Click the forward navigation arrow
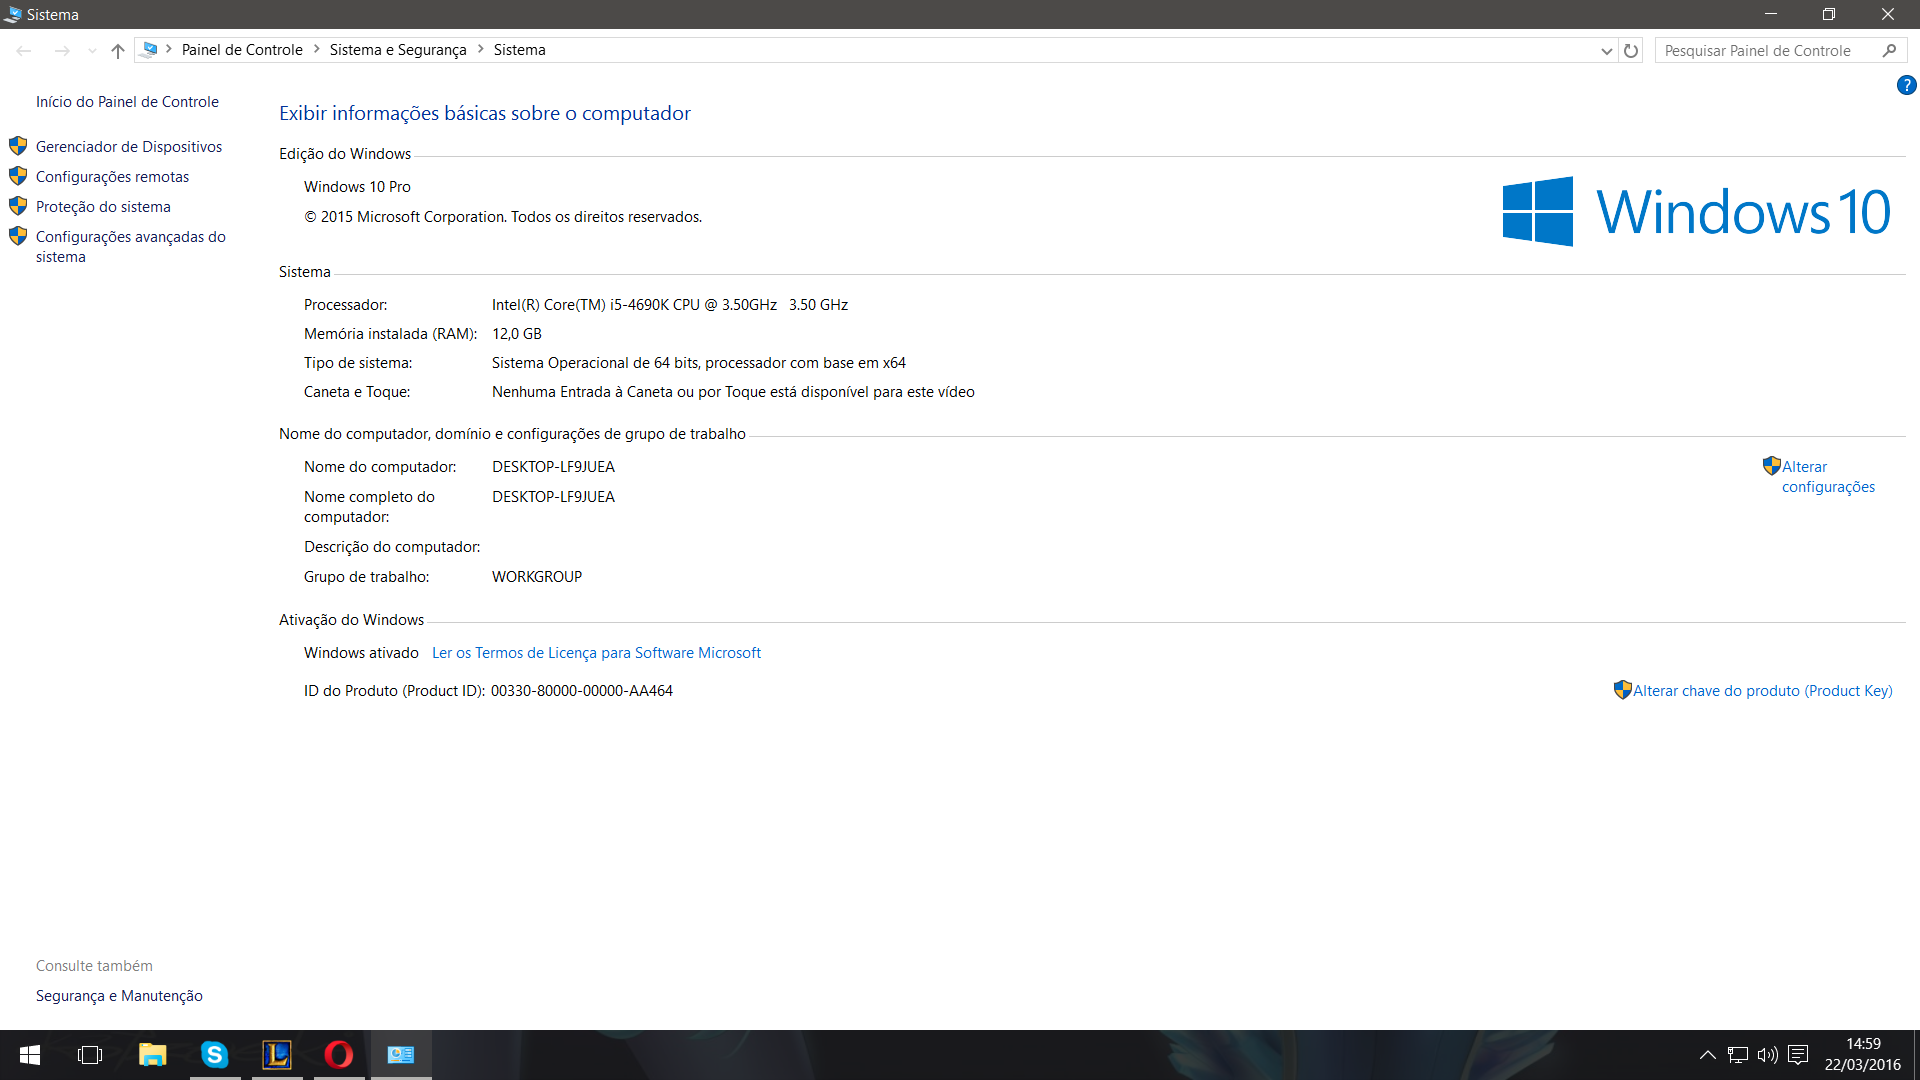This screenshot has width=1920, height=1080. (x=62, y=50)
